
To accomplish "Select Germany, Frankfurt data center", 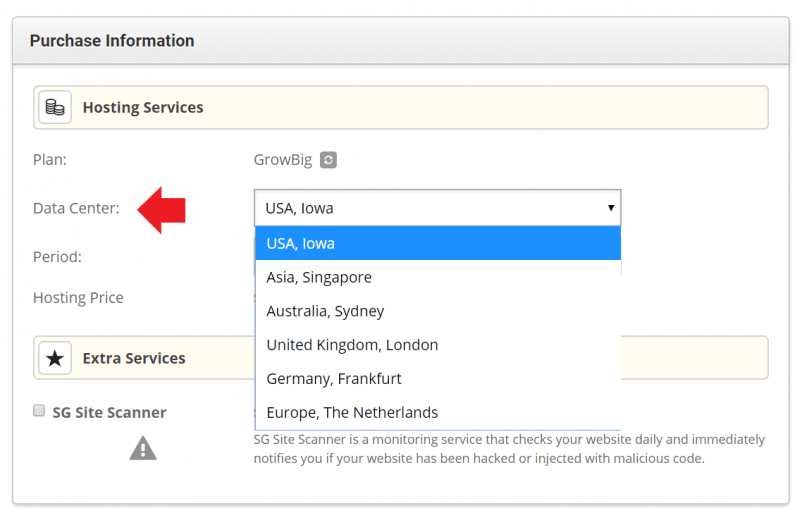I will click(437, 379).
